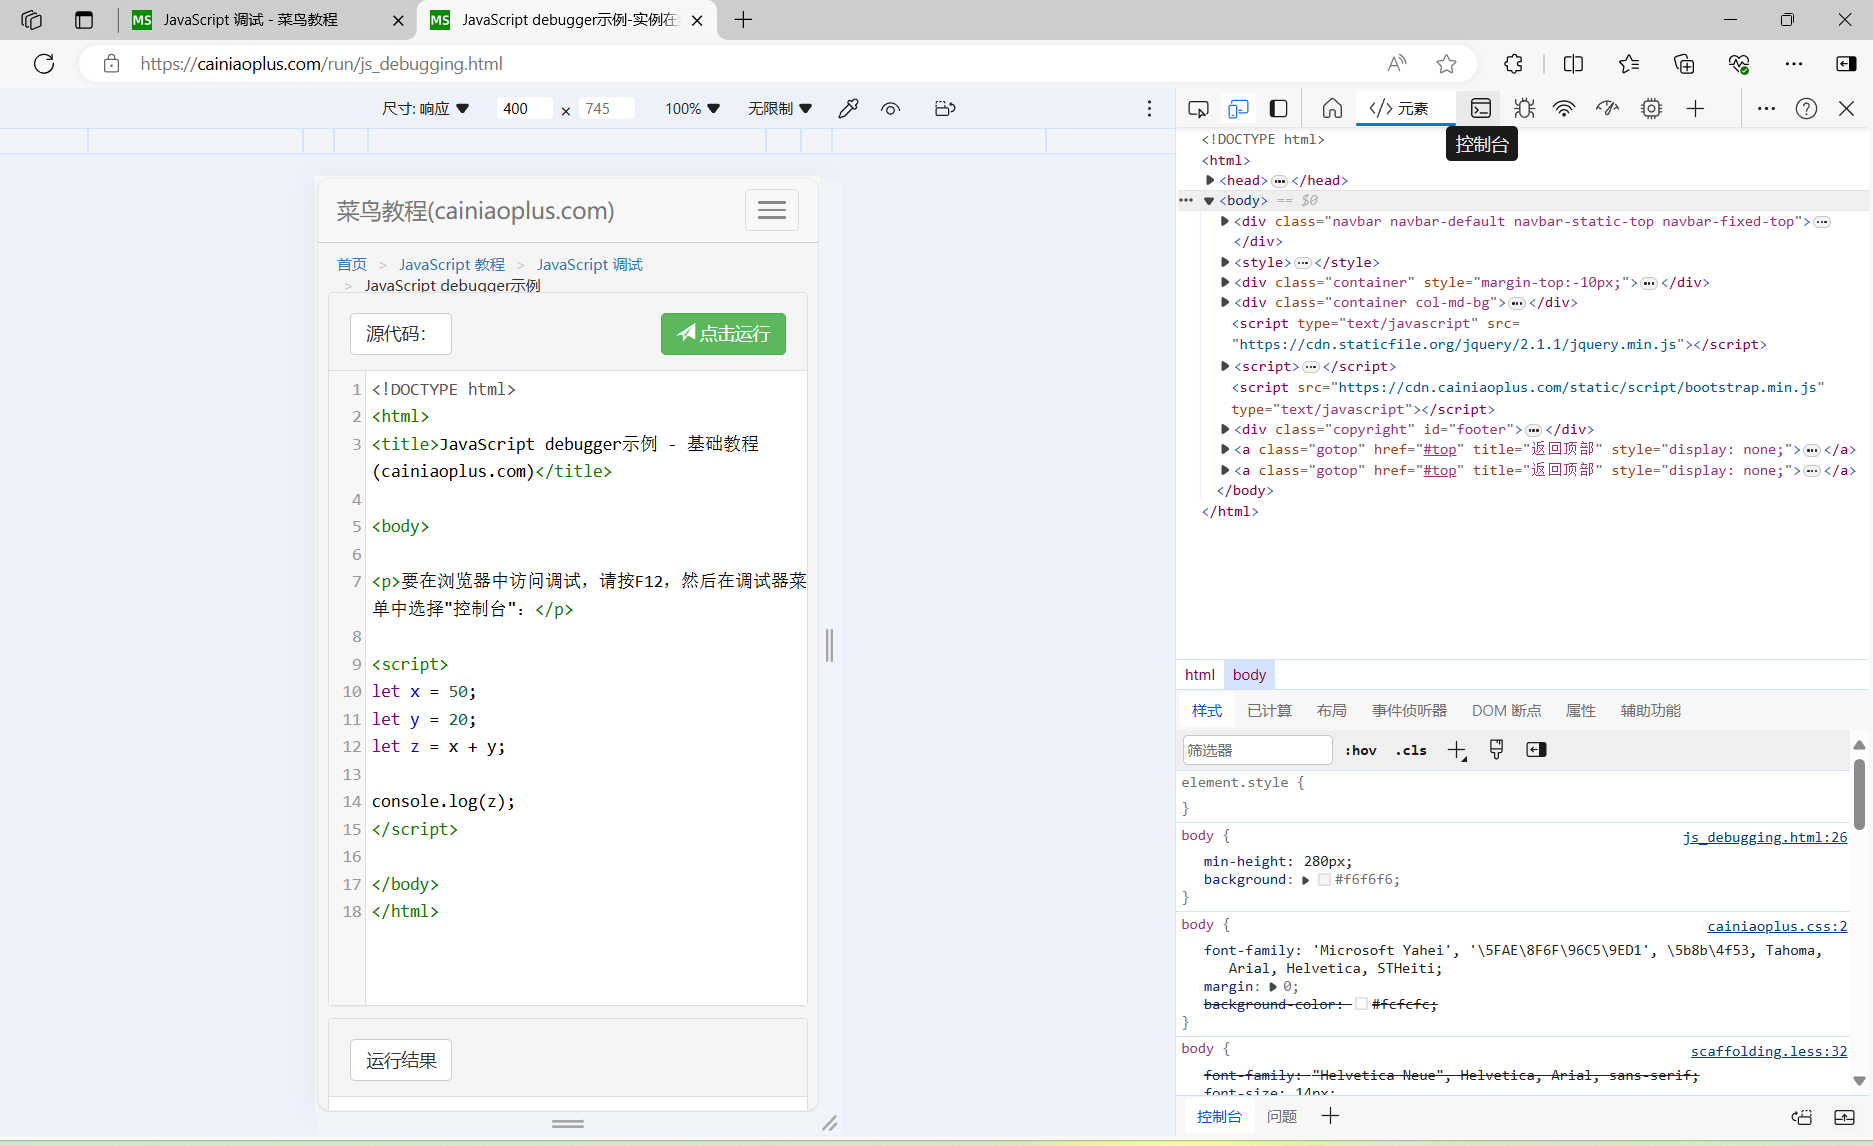
Task: Open browser Extensions puzzle icon
Action: click(x=1513, y=64)
